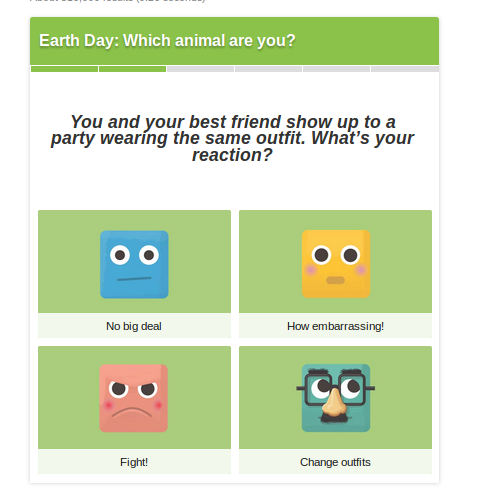The height and width of the screenshot is (501, 486).
Task: Click the teal disguise glasses face icon
Action: pos(336,398)
